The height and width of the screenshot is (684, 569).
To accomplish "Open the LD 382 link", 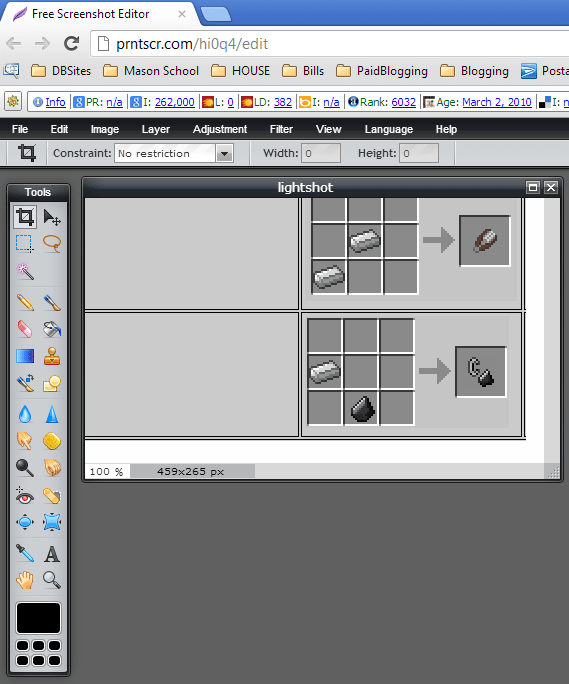I will coord(283,102).
